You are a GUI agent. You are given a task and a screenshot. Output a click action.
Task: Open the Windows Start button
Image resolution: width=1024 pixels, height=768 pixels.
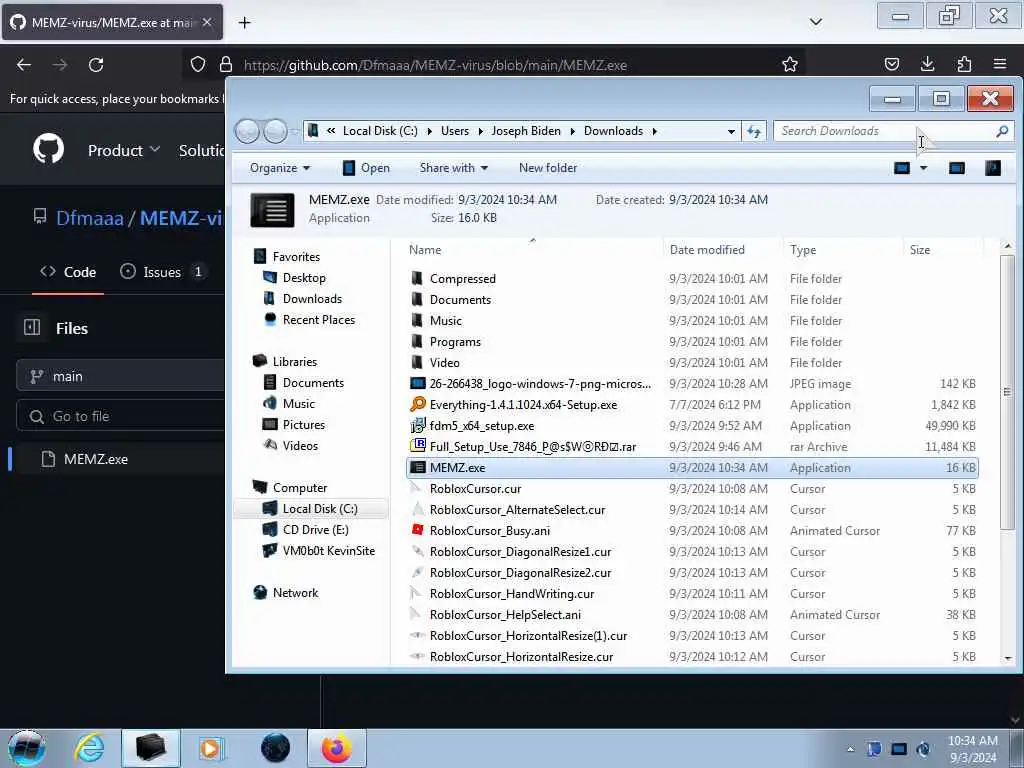coord(26,748)
